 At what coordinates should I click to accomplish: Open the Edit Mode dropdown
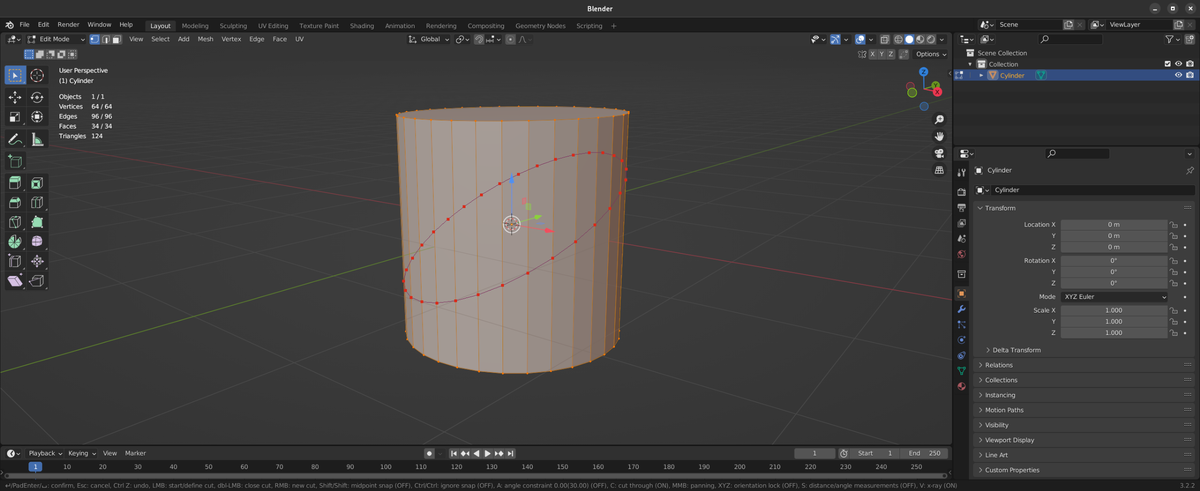pos(56,39)
